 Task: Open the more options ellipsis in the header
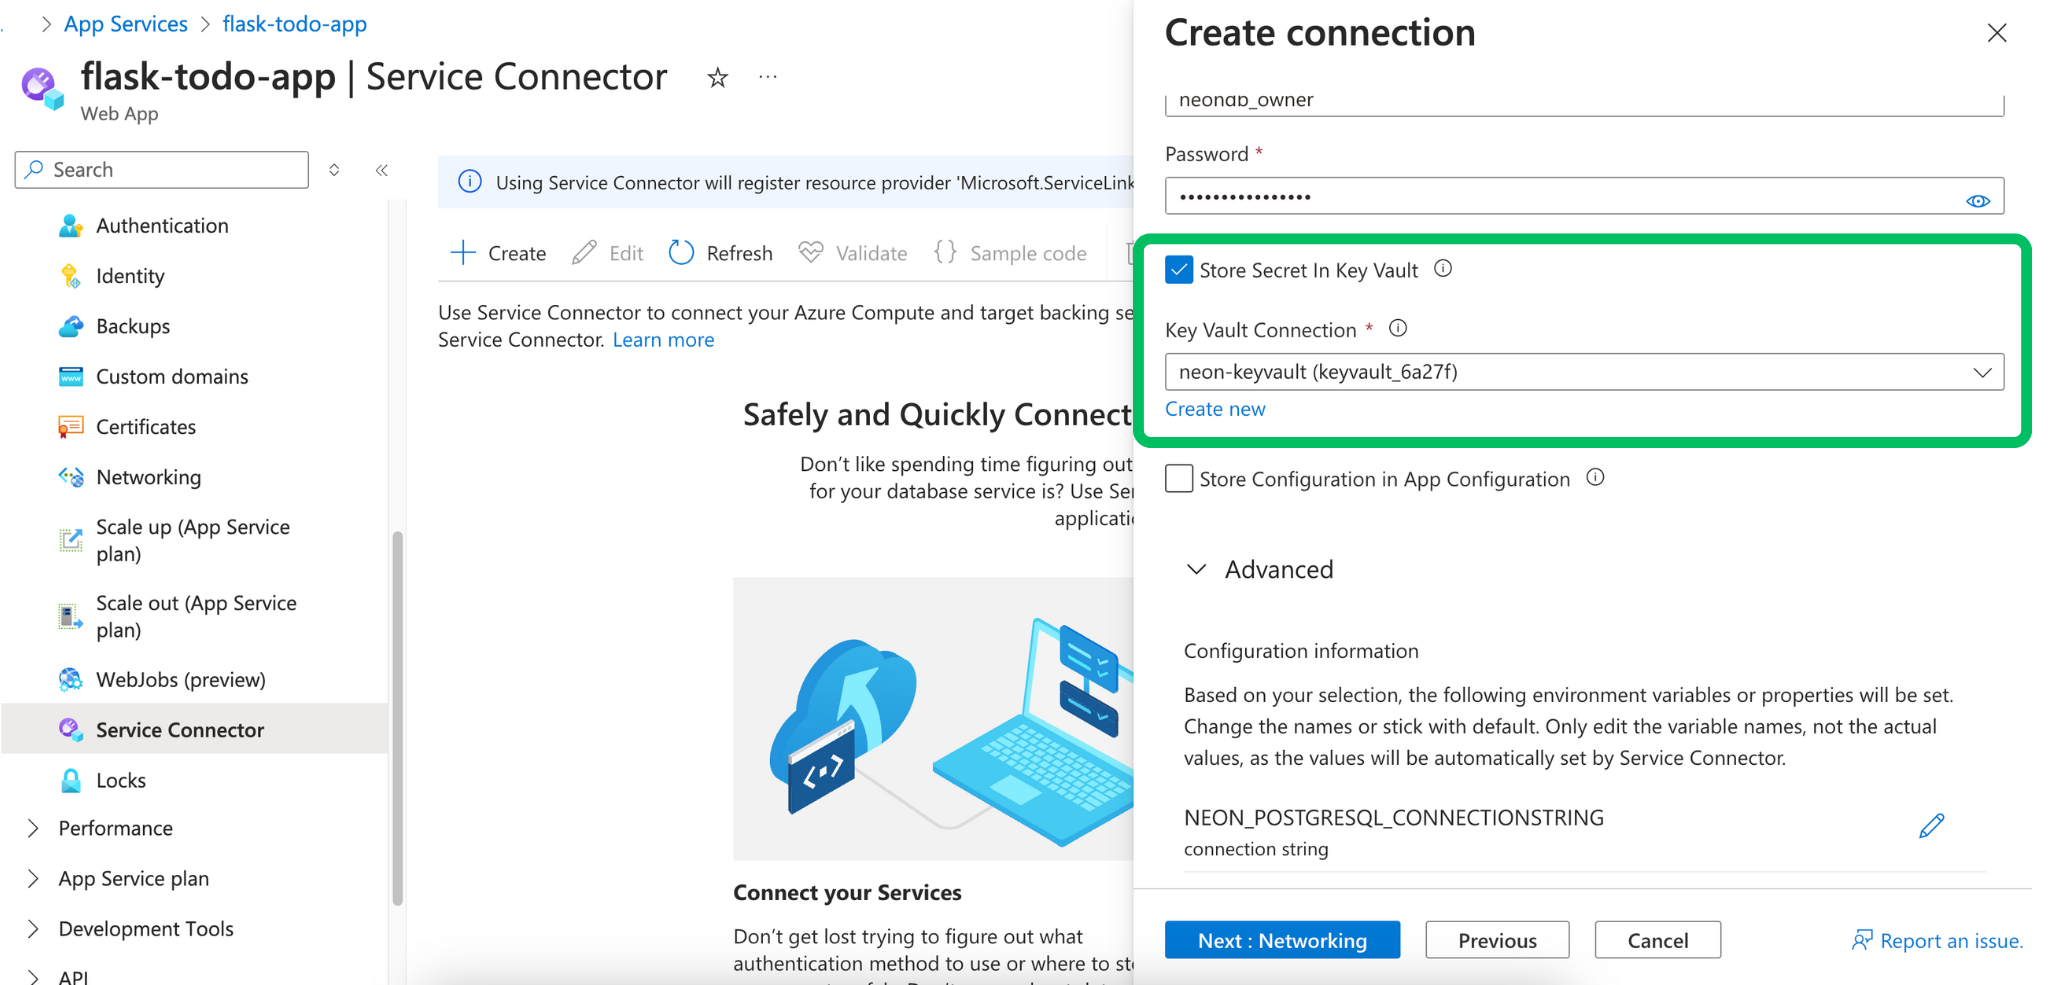tap(768, 78)
